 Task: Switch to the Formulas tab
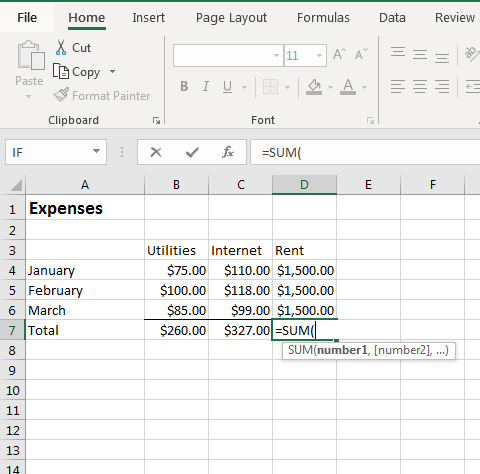[323, 18]
